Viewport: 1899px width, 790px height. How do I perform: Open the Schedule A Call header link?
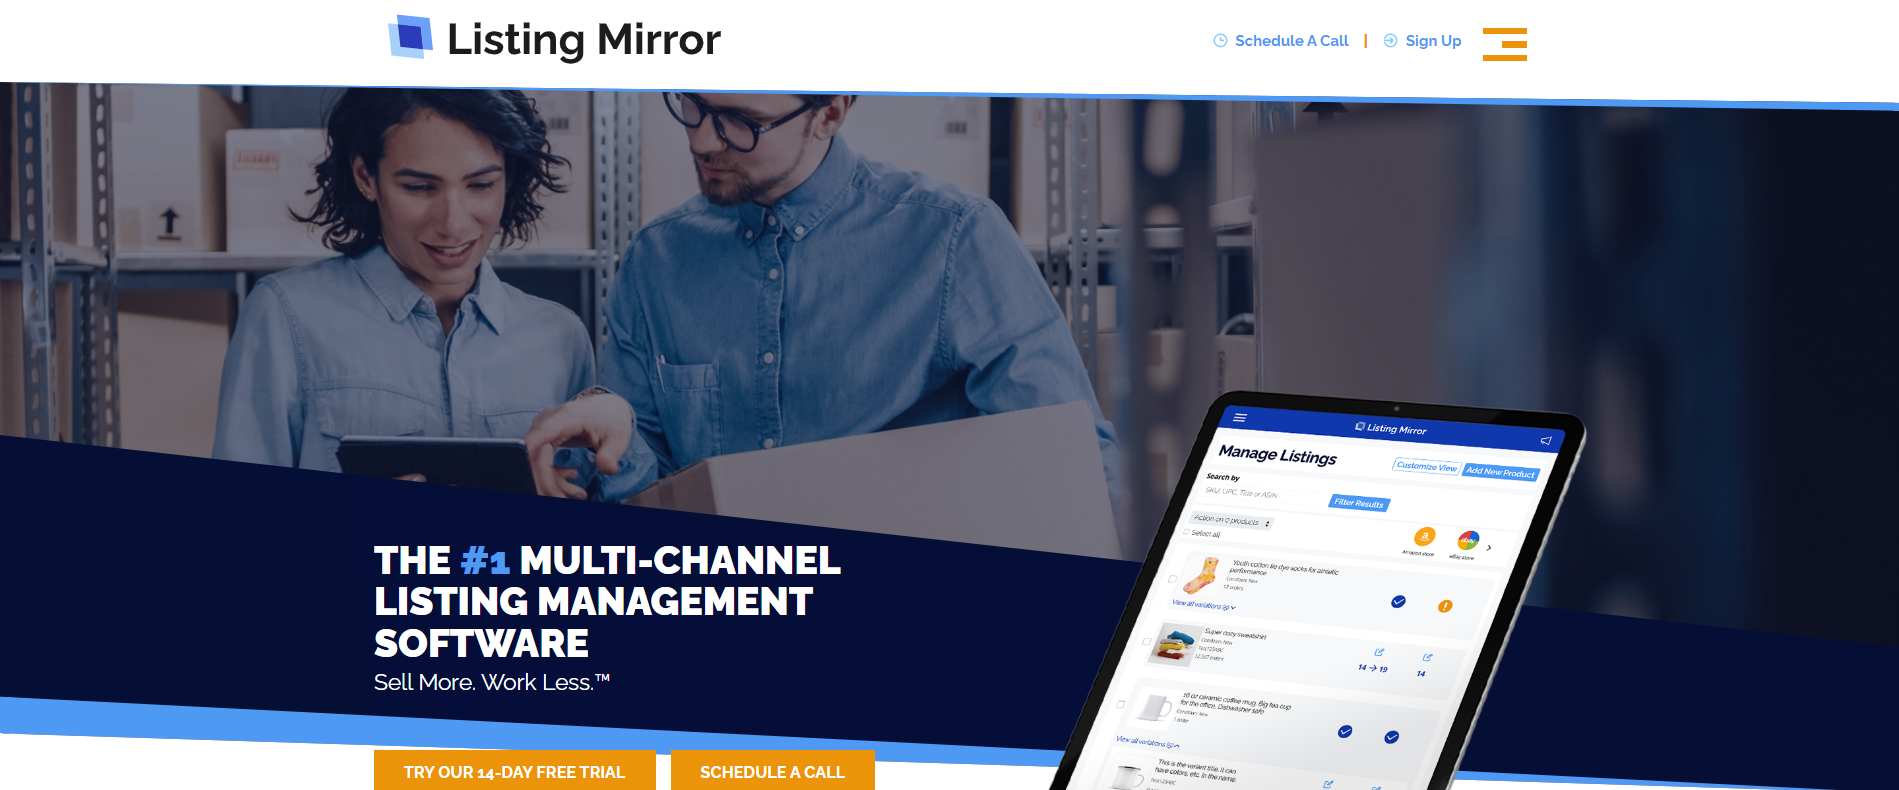coord(1291,41)
